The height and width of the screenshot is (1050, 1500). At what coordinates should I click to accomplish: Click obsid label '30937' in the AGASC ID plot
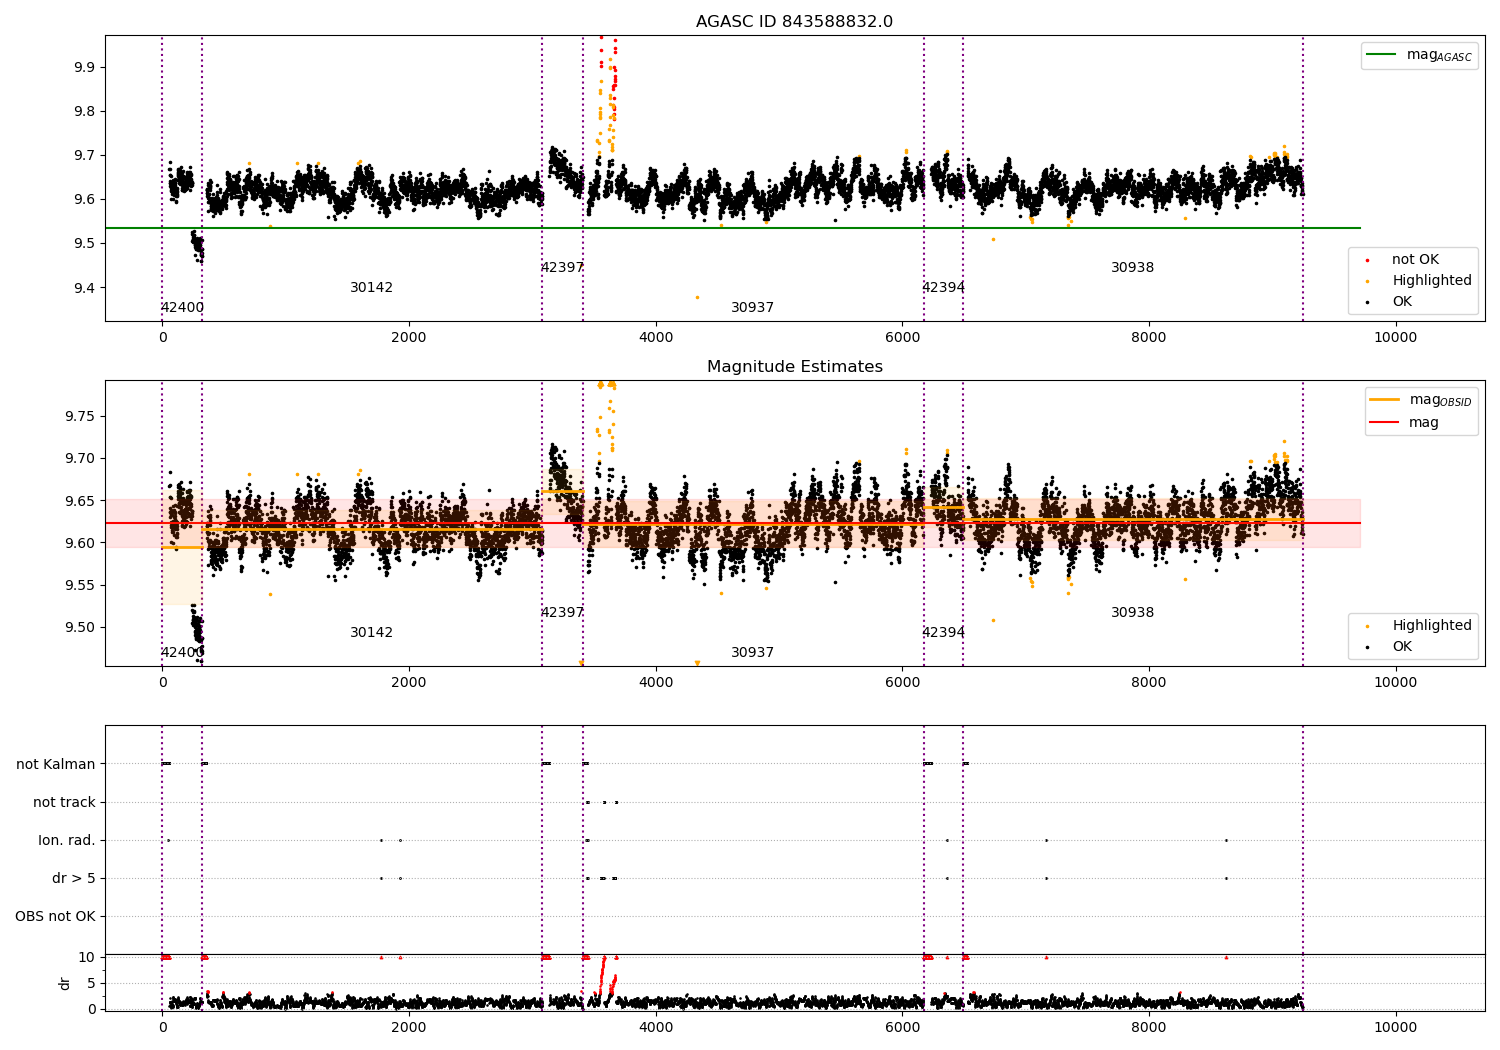[x=752, y=308]
